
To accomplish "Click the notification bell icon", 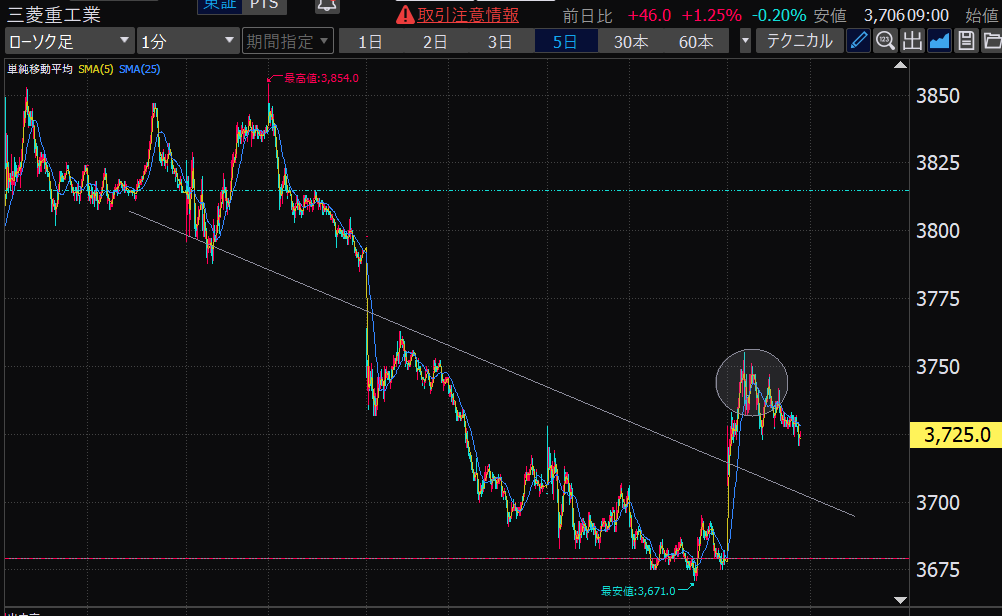I will (x=326, y=5).
